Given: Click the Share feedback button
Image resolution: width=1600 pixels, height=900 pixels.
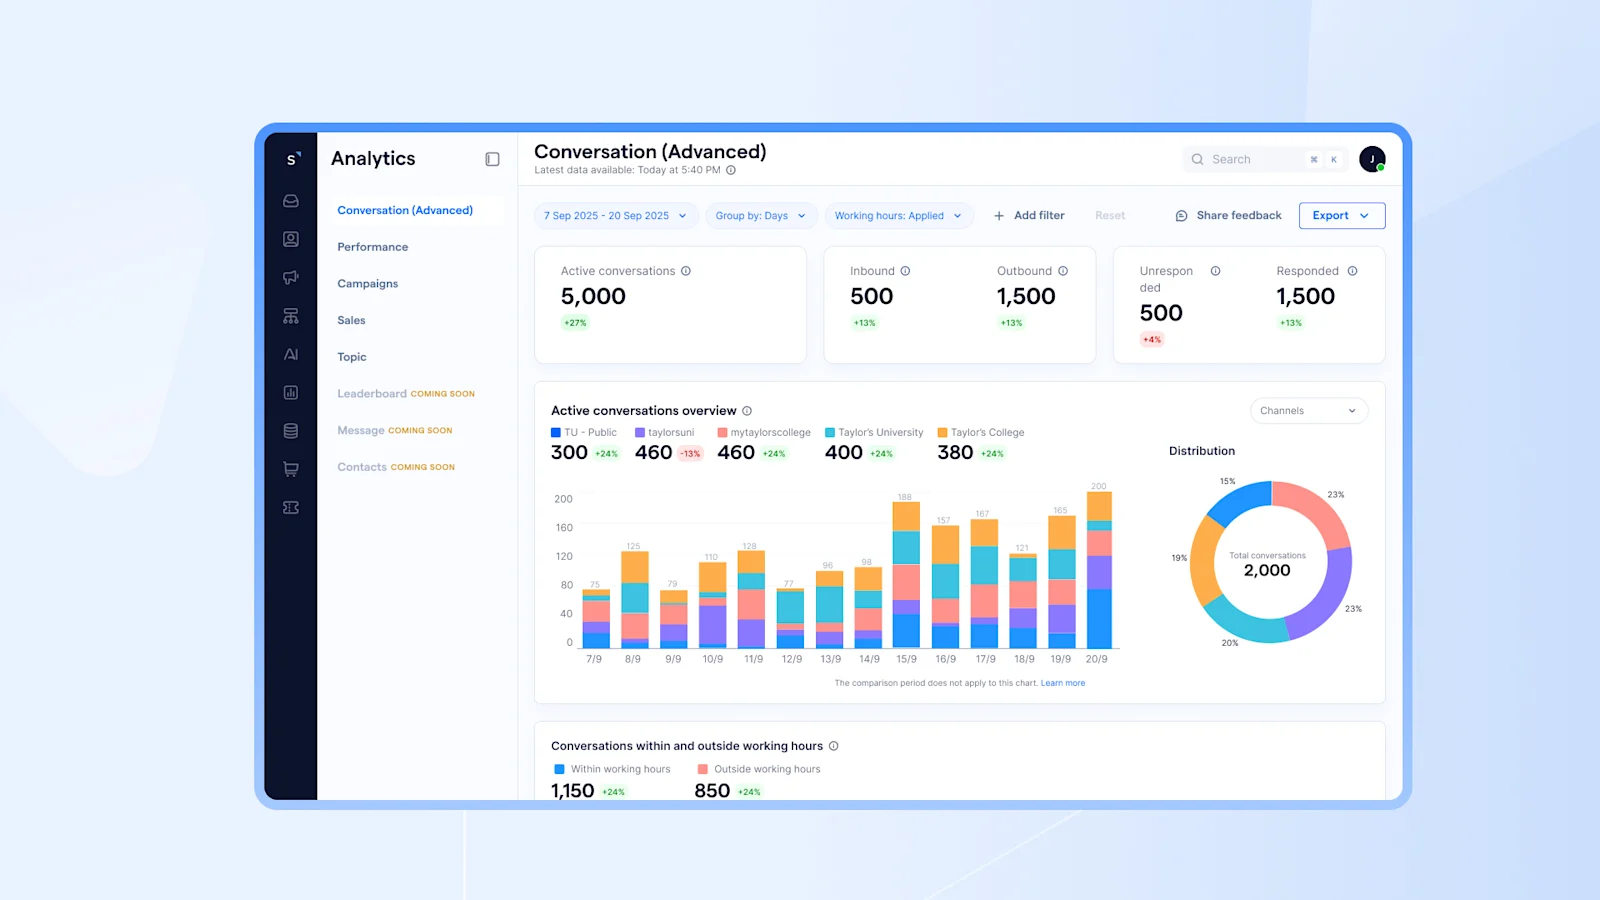Looking at the screenshot, I should click(x=1228, y=216).
